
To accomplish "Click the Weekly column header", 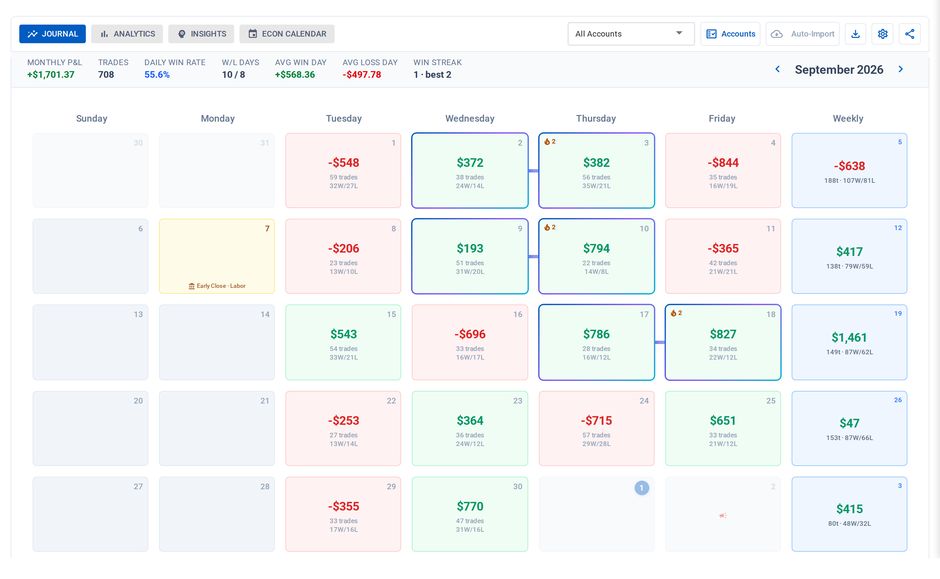I will click(848, 119).
